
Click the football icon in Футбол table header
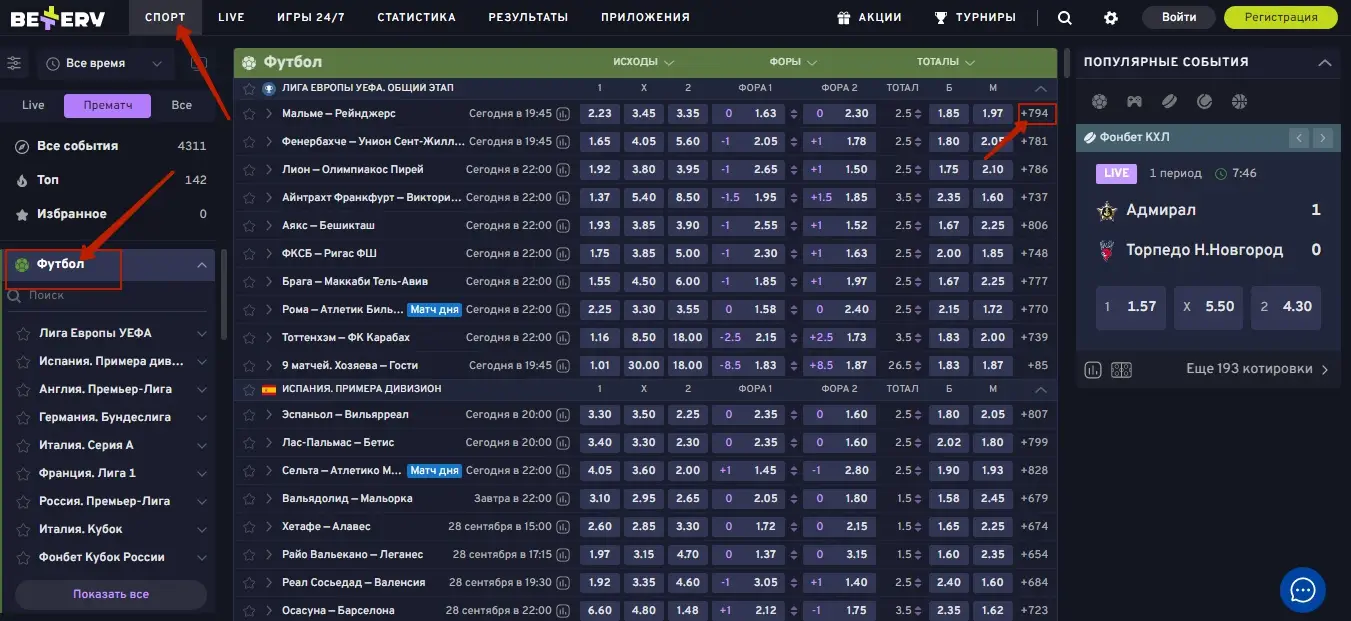tap(249, 62)
